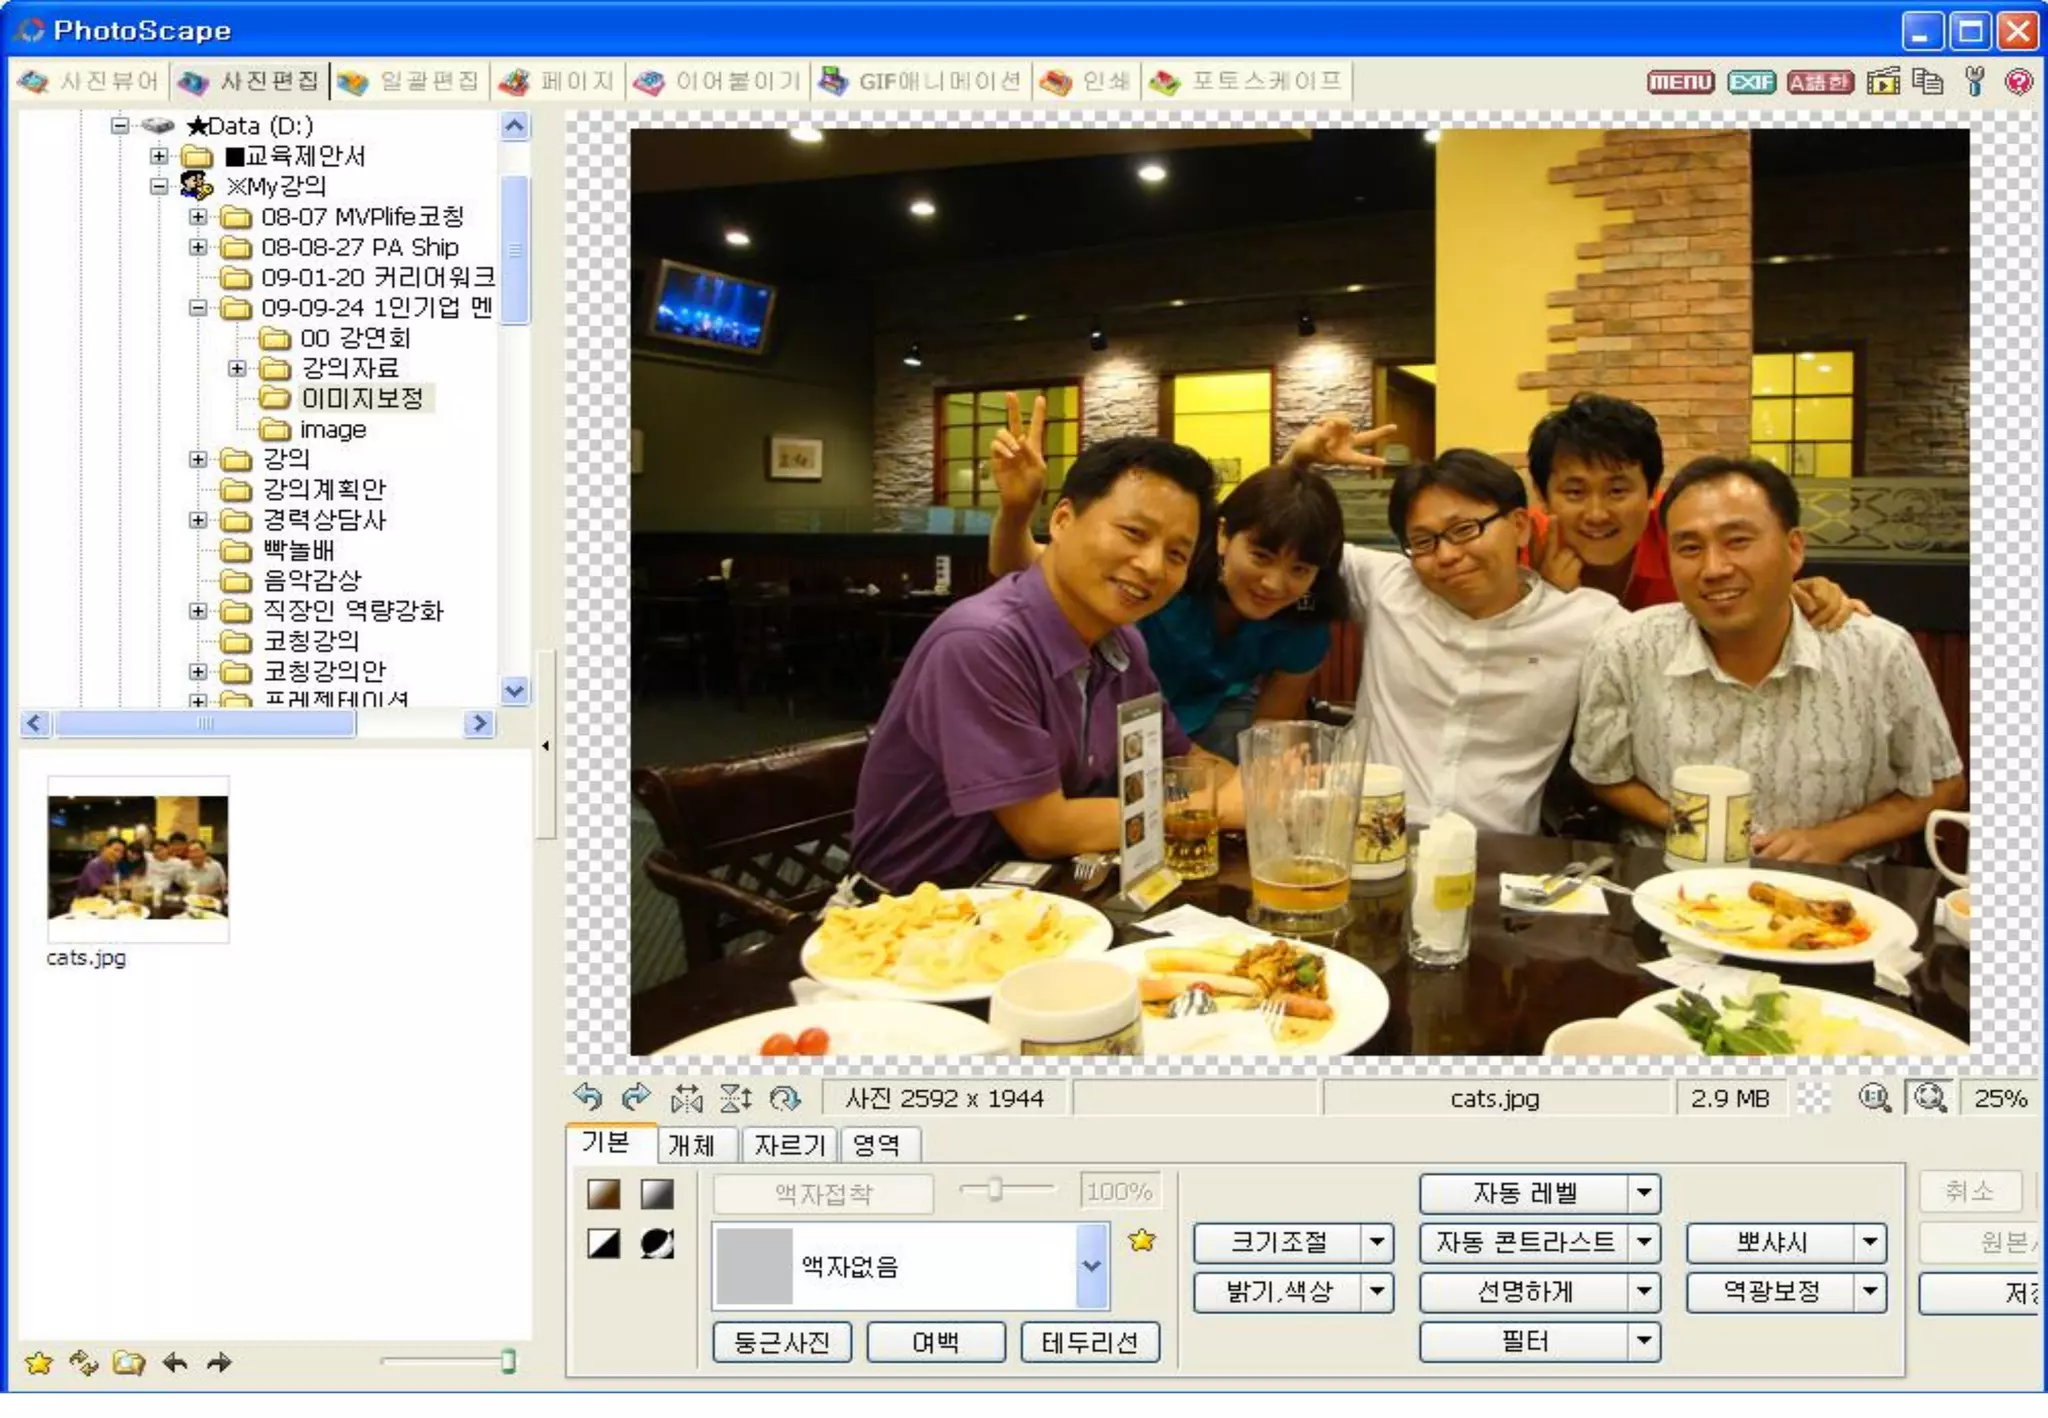Click the 1:1 actual size zoom icon
Image resolution: width=2048 pixels, height=1418 pixels.
tap(1874, 1098)
